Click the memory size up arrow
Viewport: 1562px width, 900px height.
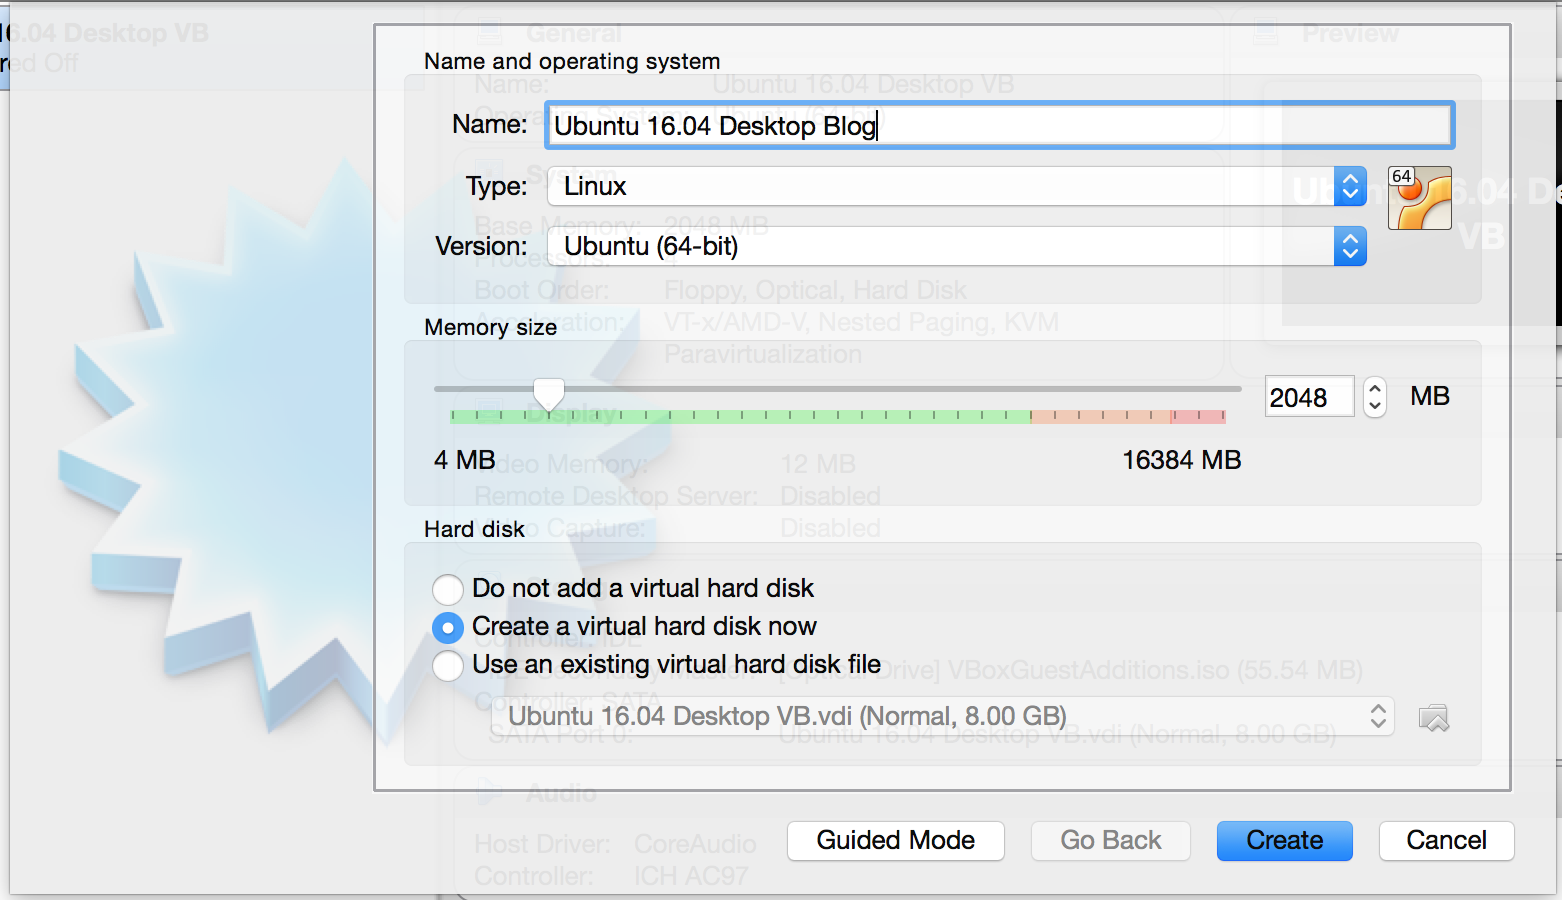click(x=1375, y=388)
